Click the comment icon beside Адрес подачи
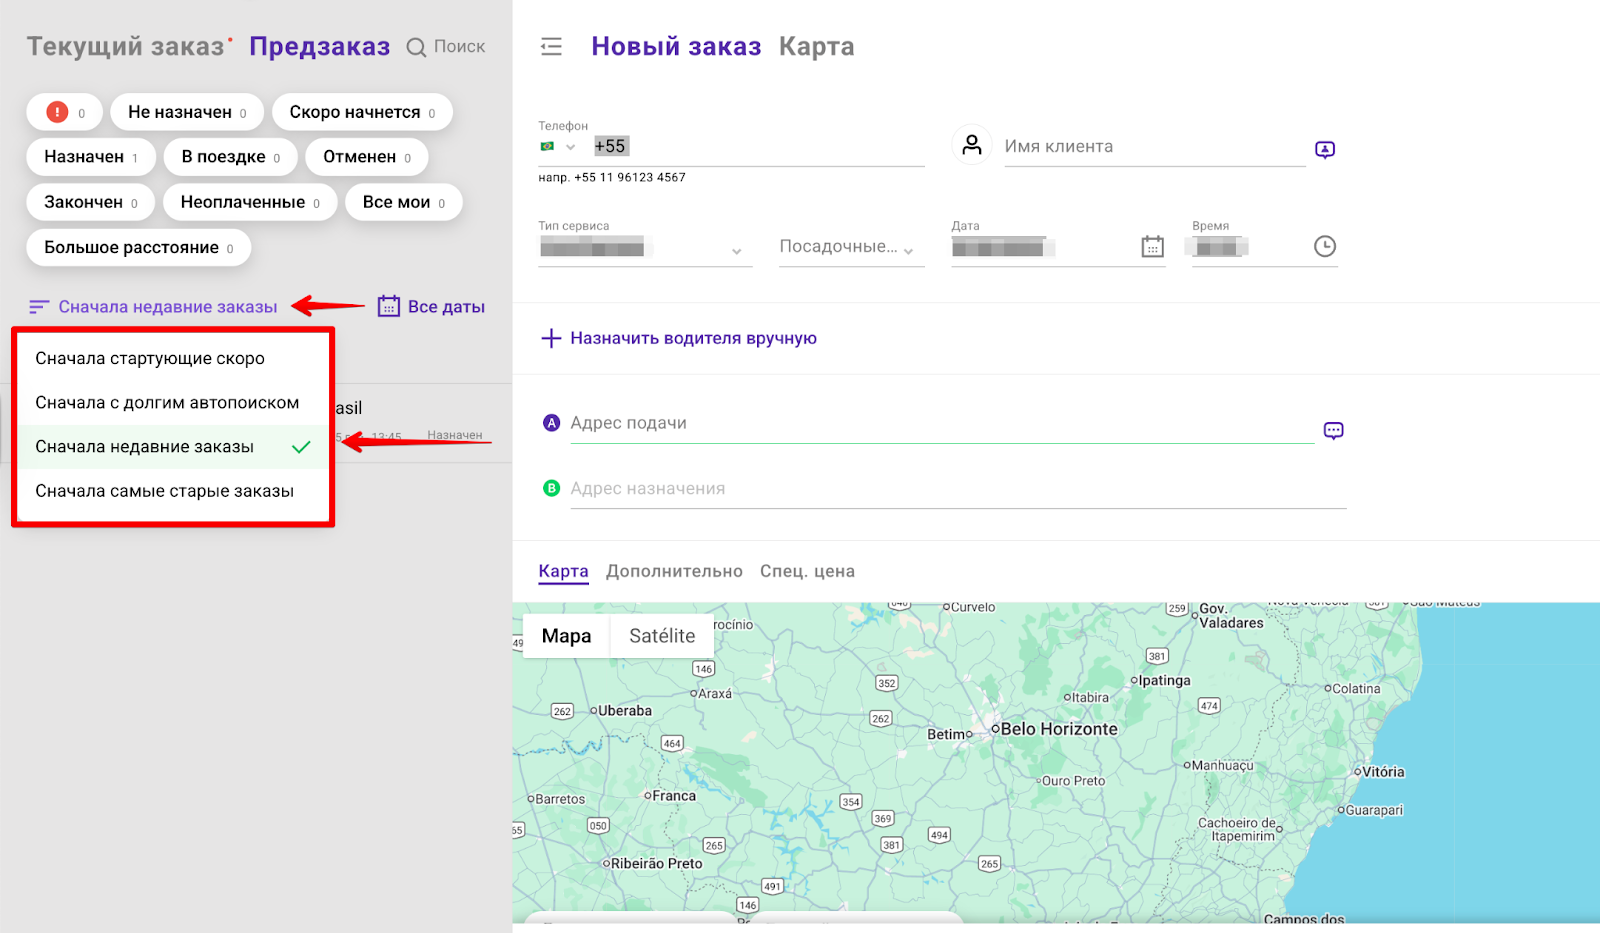Screen dimensions: 1600x933 (x=1333, y=431)
